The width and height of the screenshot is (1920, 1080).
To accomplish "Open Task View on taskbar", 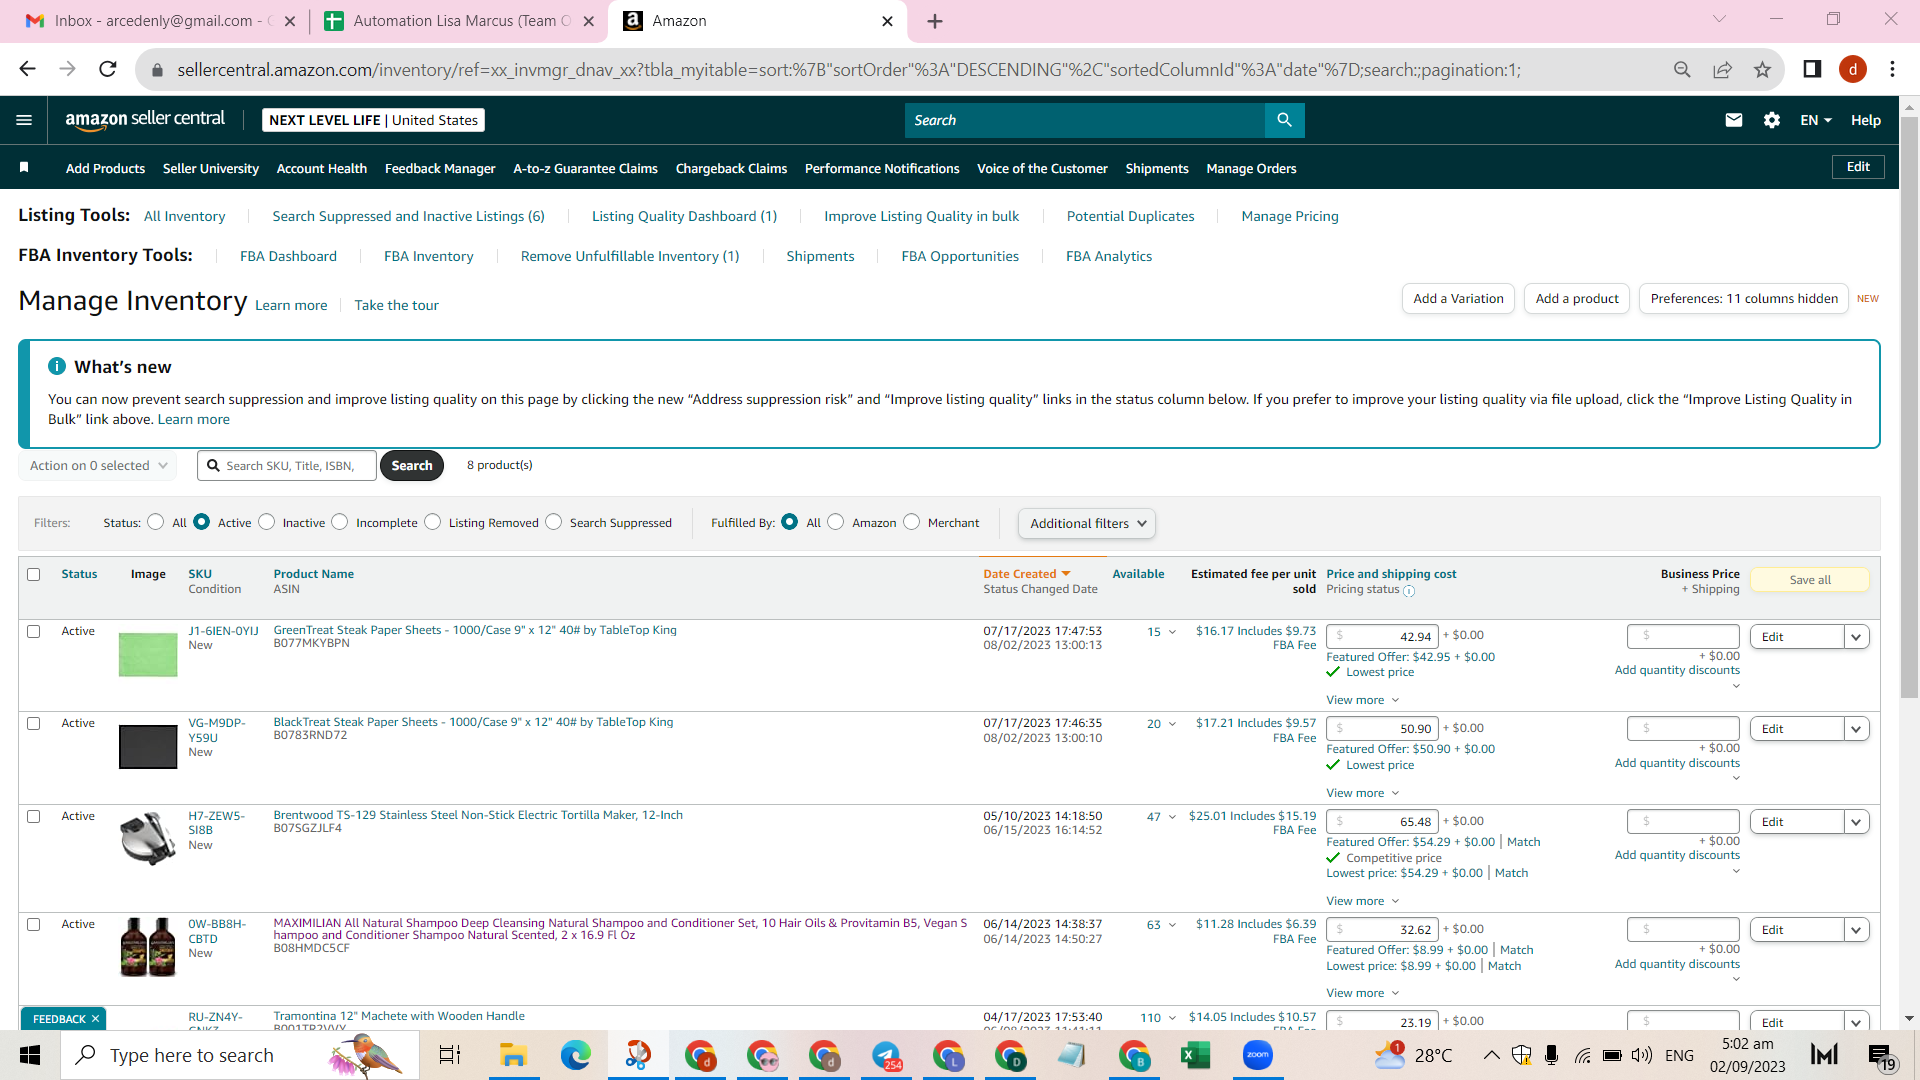I will point(450,1055).
